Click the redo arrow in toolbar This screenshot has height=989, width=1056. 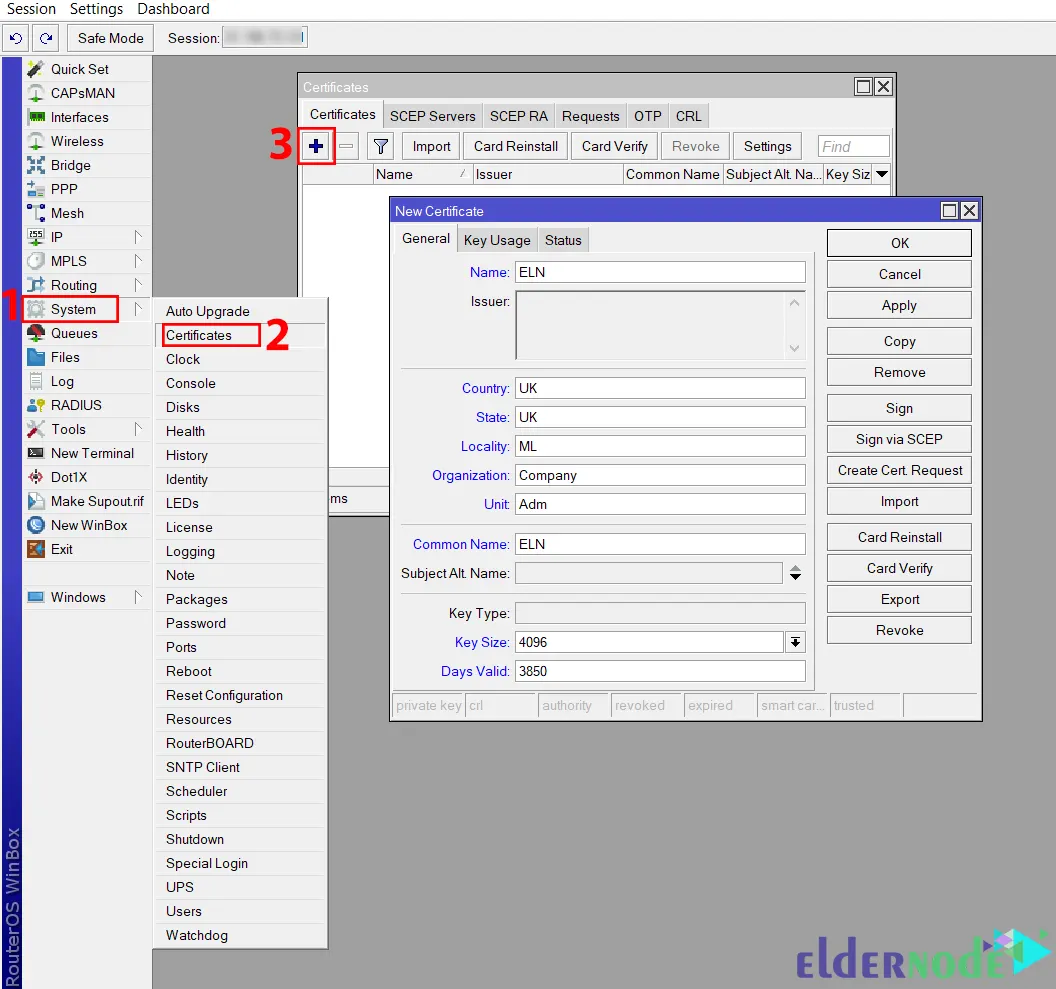[45, 38]
